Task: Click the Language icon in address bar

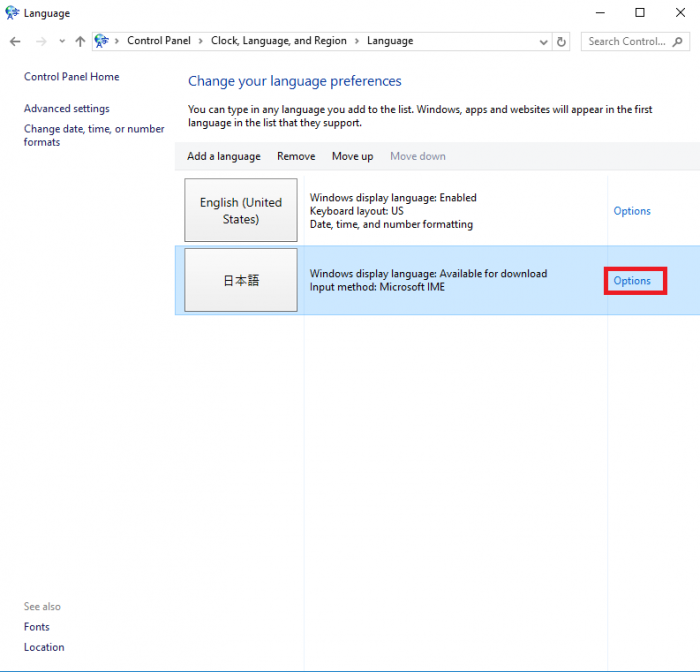Action: (x=101, y=41)
